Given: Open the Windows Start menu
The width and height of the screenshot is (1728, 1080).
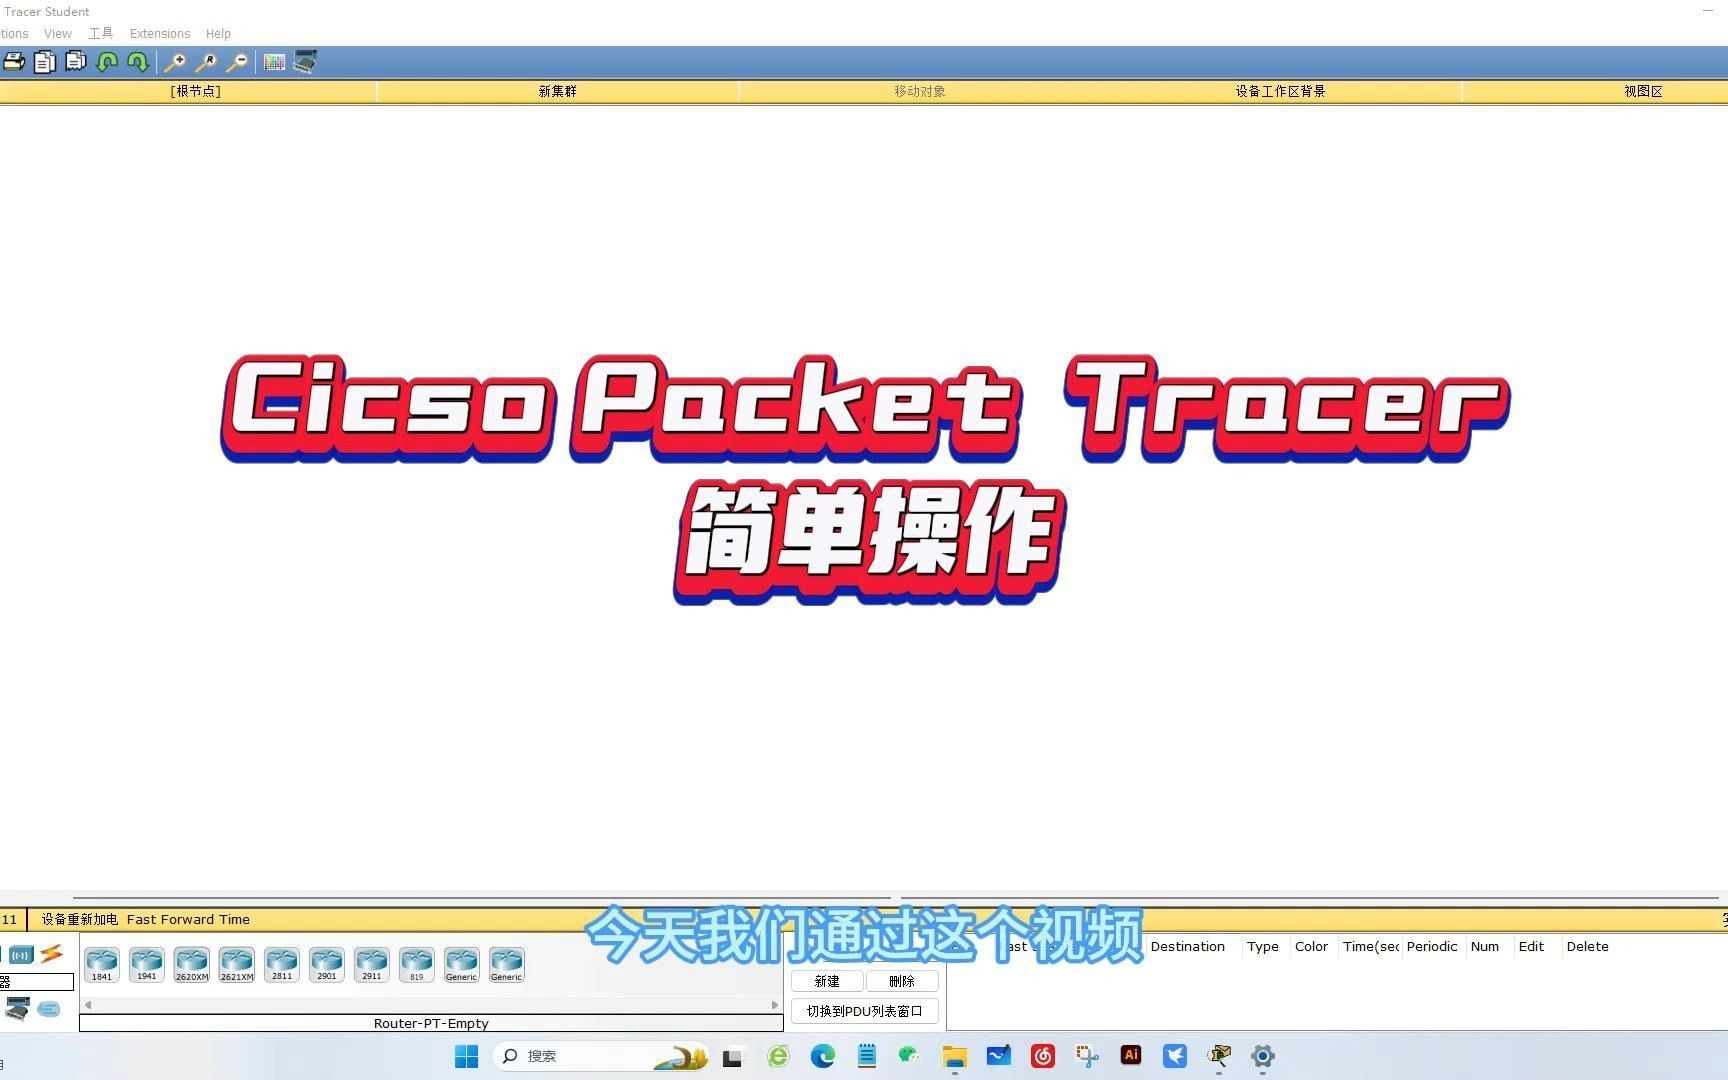Looking at the screenshot, I should (x=466, y=1056).
